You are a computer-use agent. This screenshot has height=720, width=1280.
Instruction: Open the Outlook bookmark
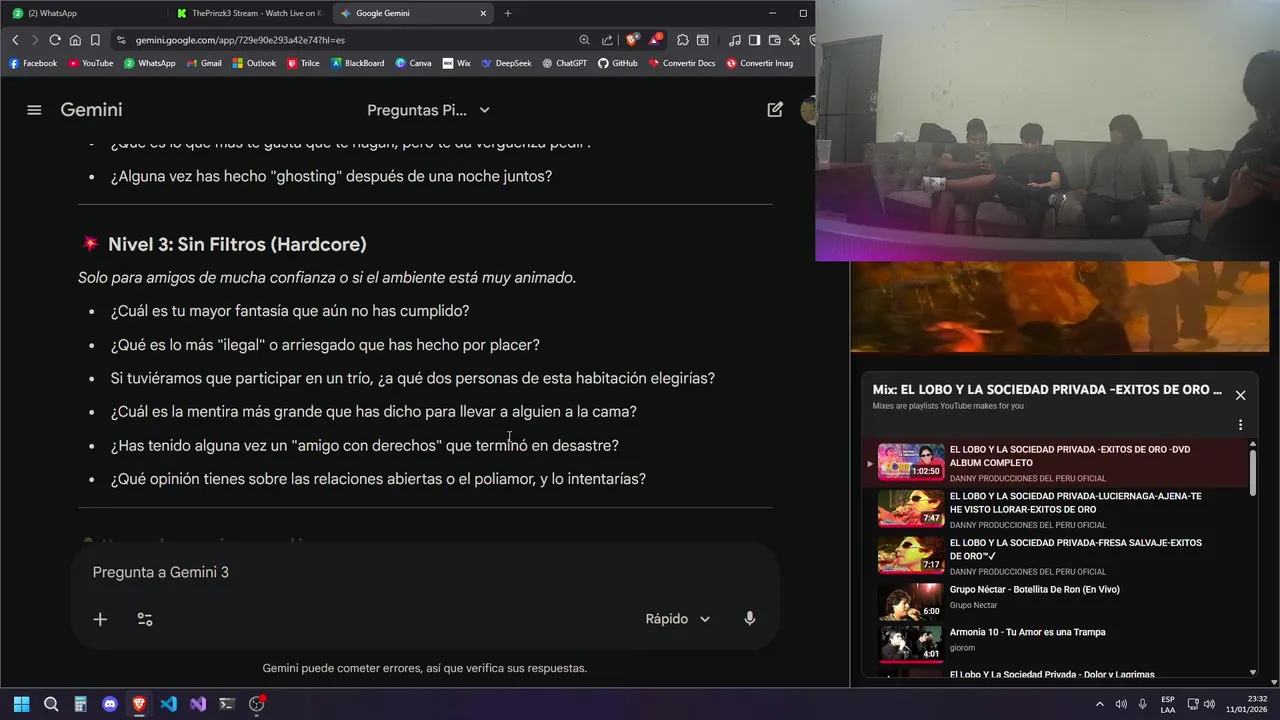(x=254, y=63)
